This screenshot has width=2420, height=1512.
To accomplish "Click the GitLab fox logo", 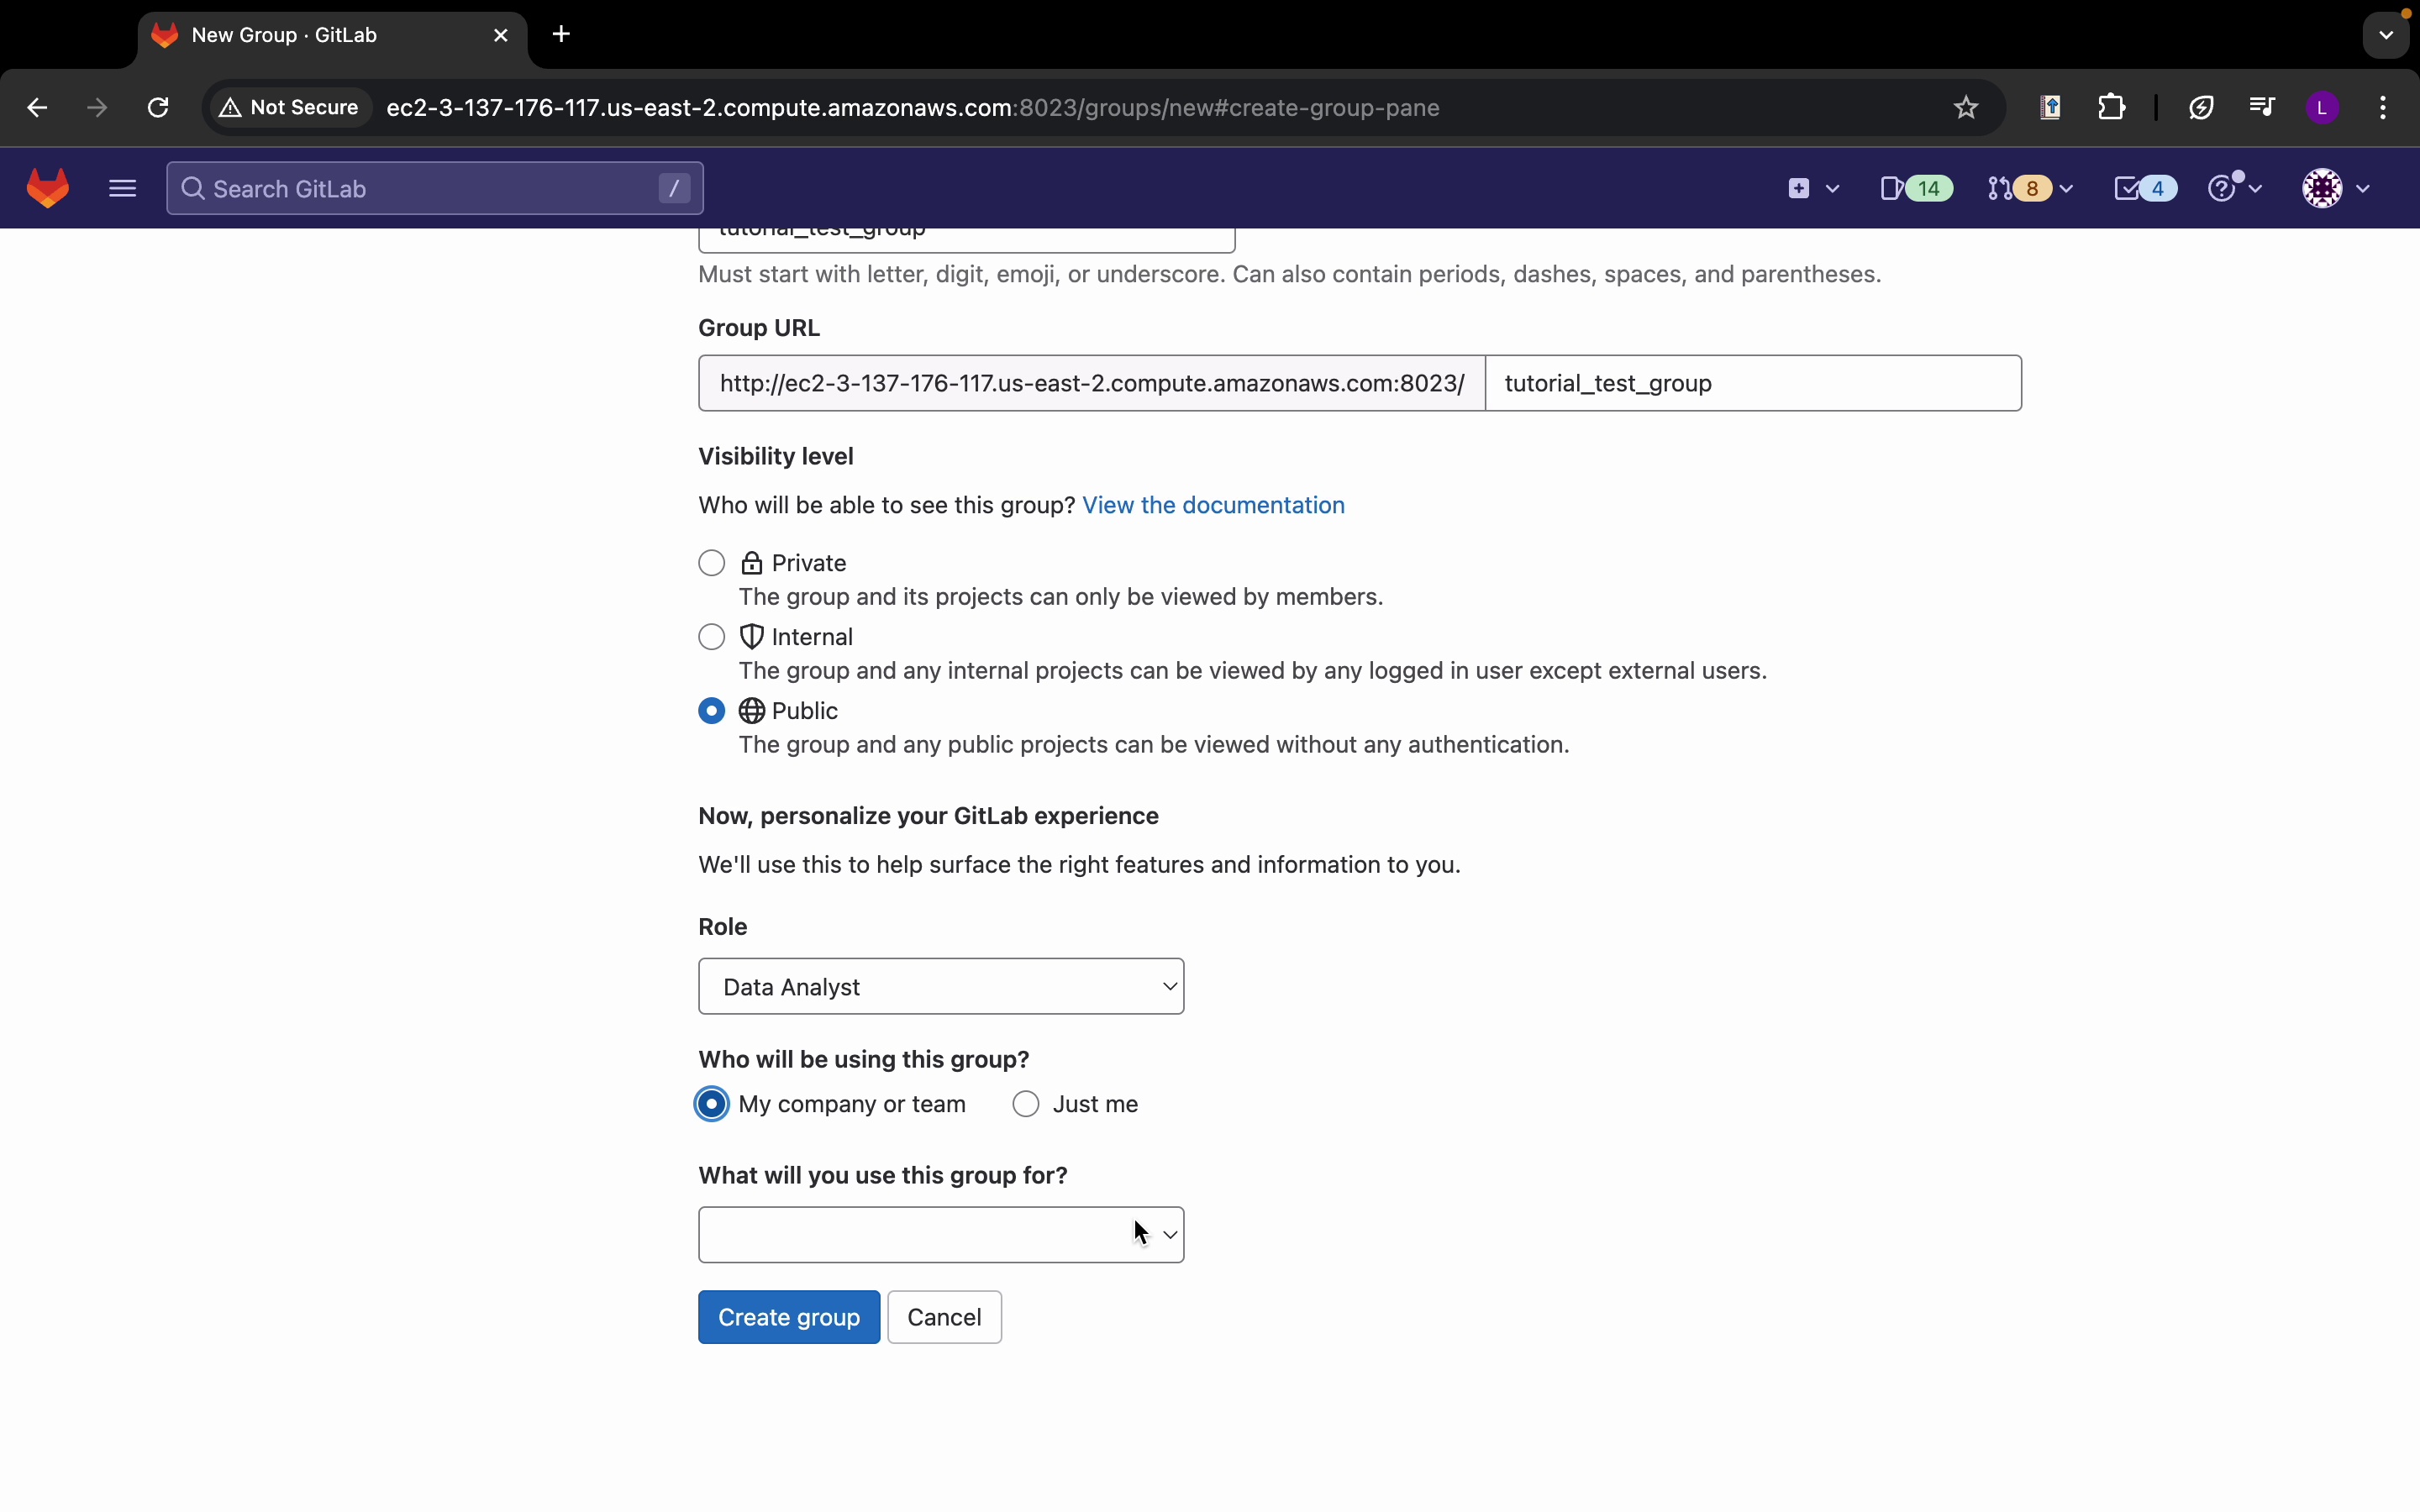I will [x=48, y=188].
